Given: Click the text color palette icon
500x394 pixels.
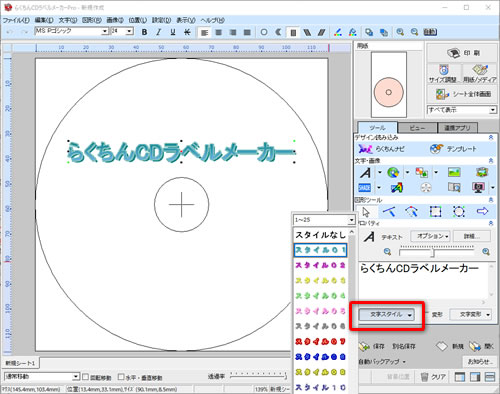Looking at the screenshot, I should (x=338, y=32).
